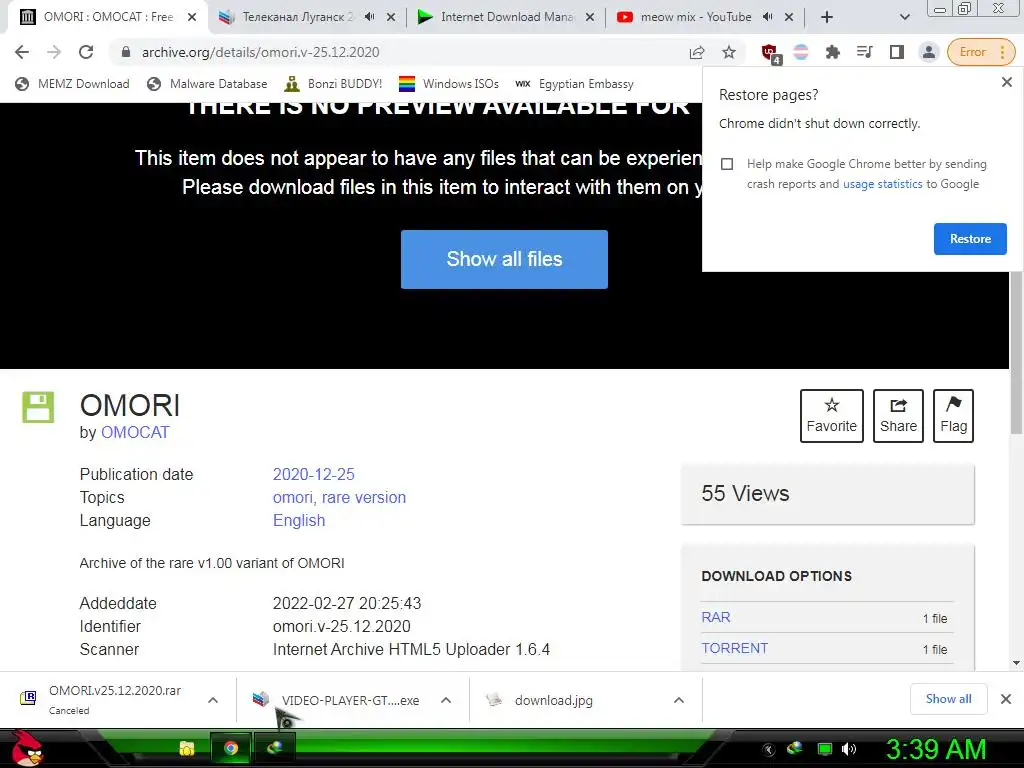Open the striped flag extension icon

coord(801,52)
